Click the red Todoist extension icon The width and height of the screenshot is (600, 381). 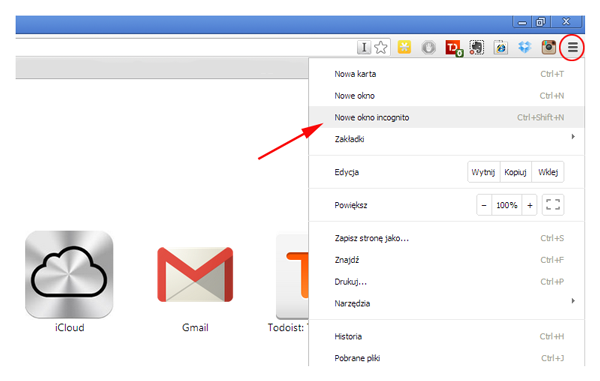pyautogui.click(x=453, y=48)
